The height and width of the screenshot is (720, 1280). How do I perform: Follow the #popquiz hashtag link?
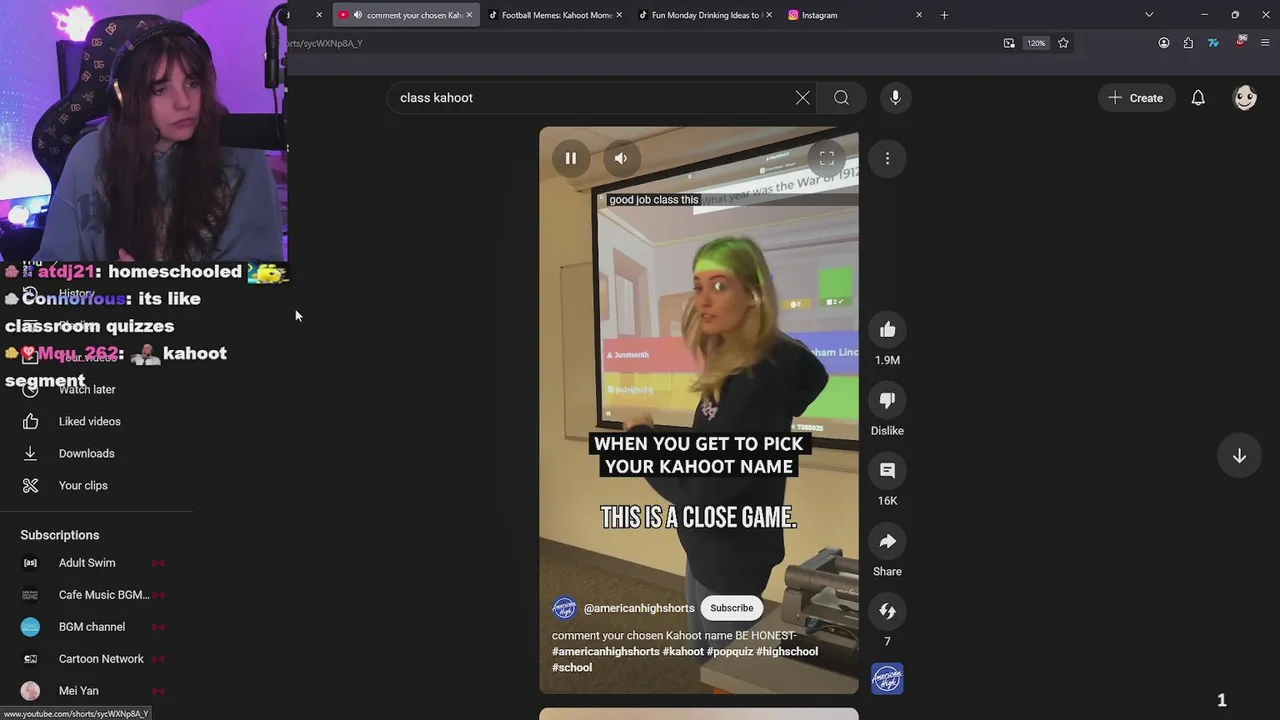point(730,651)
